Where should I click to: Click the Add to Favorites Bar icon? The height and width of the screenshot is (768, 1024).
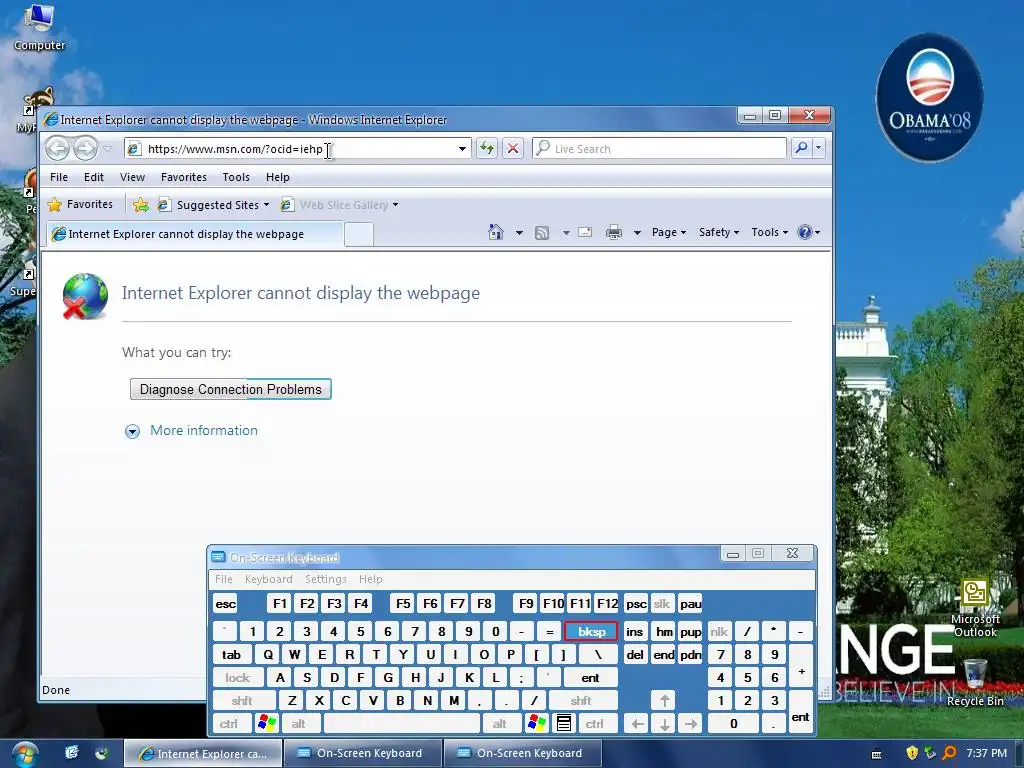pos(140,205)
